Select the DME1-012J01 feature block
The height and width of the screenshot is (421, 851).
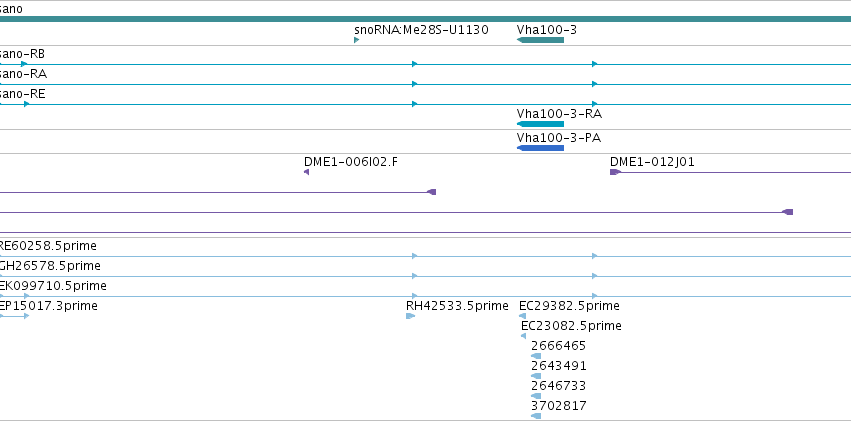(x=615, y=172)
